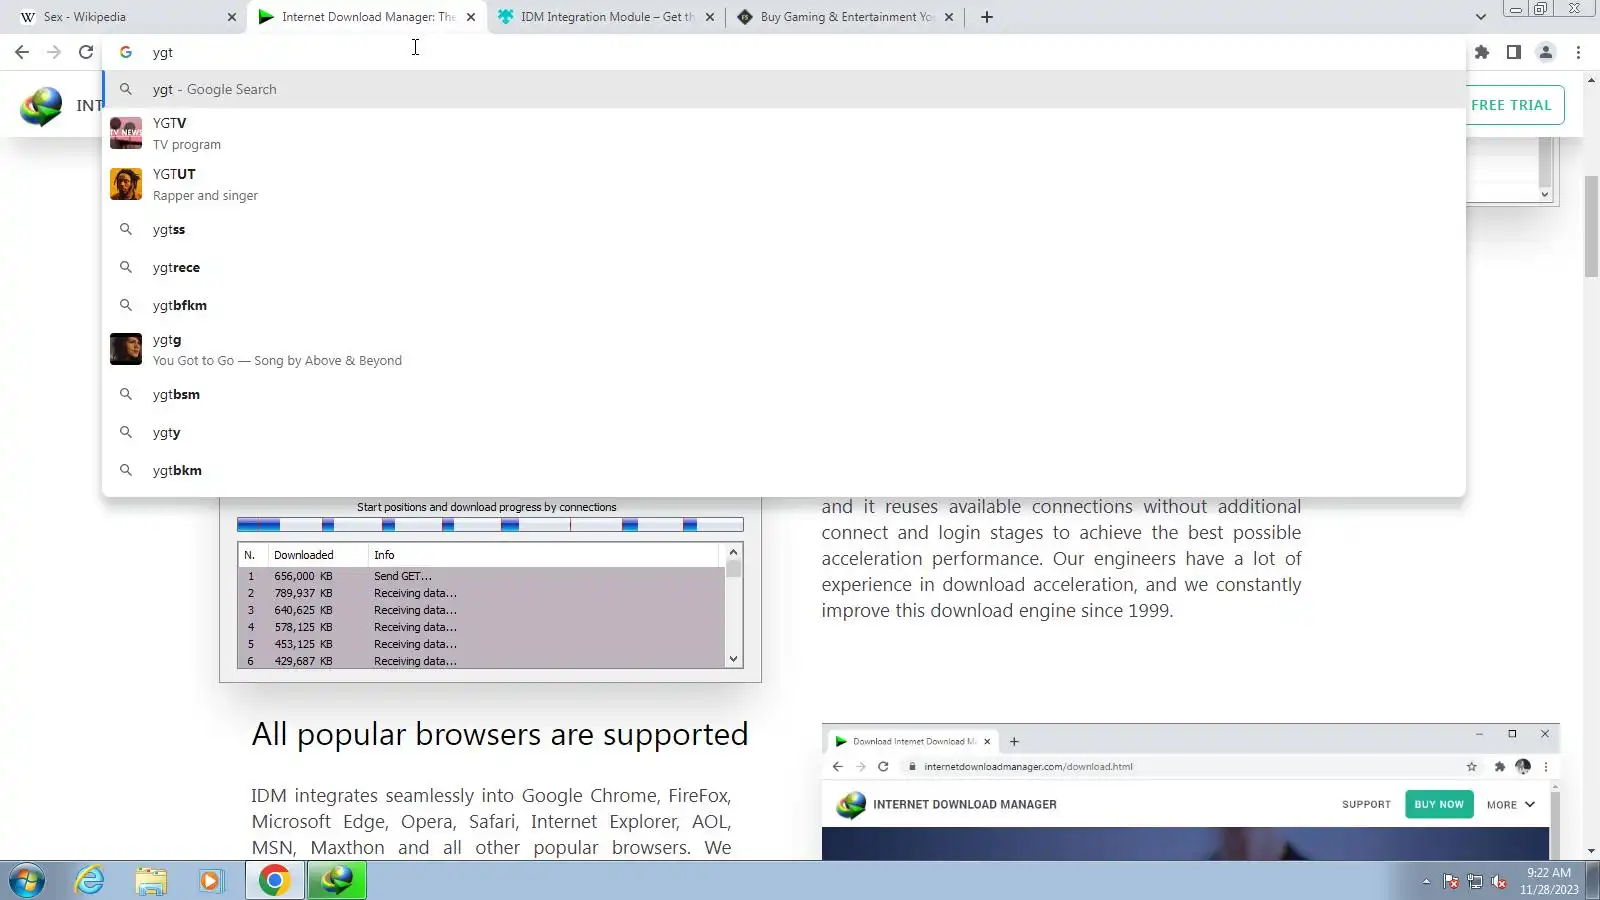The width and height of the screenshot is (1600, 900).
Task: Launch Internet Explorer from the taskbar
Action: (x=90, y=881)
